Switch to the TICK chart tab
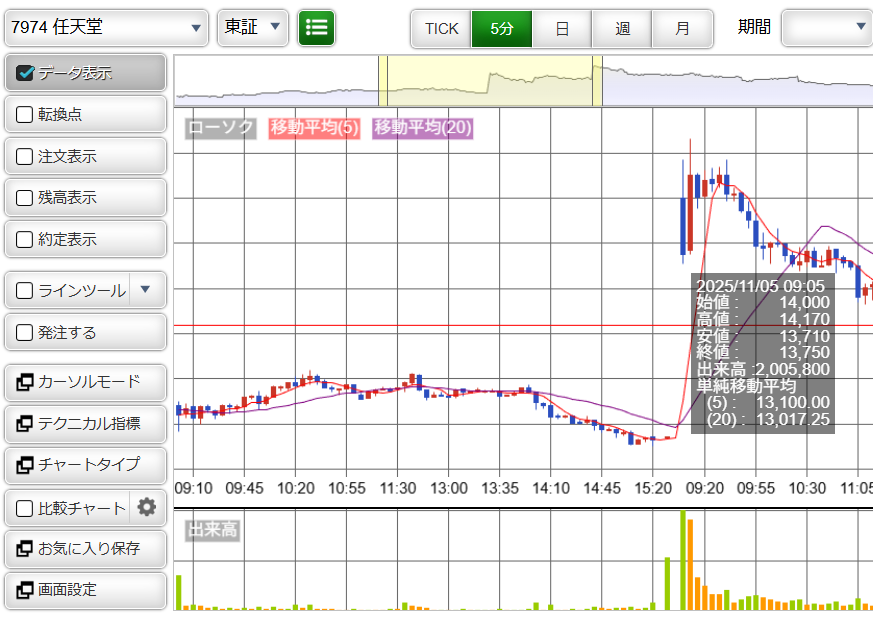The height and width of the screenshot is (631, 873). coord(441,28)
